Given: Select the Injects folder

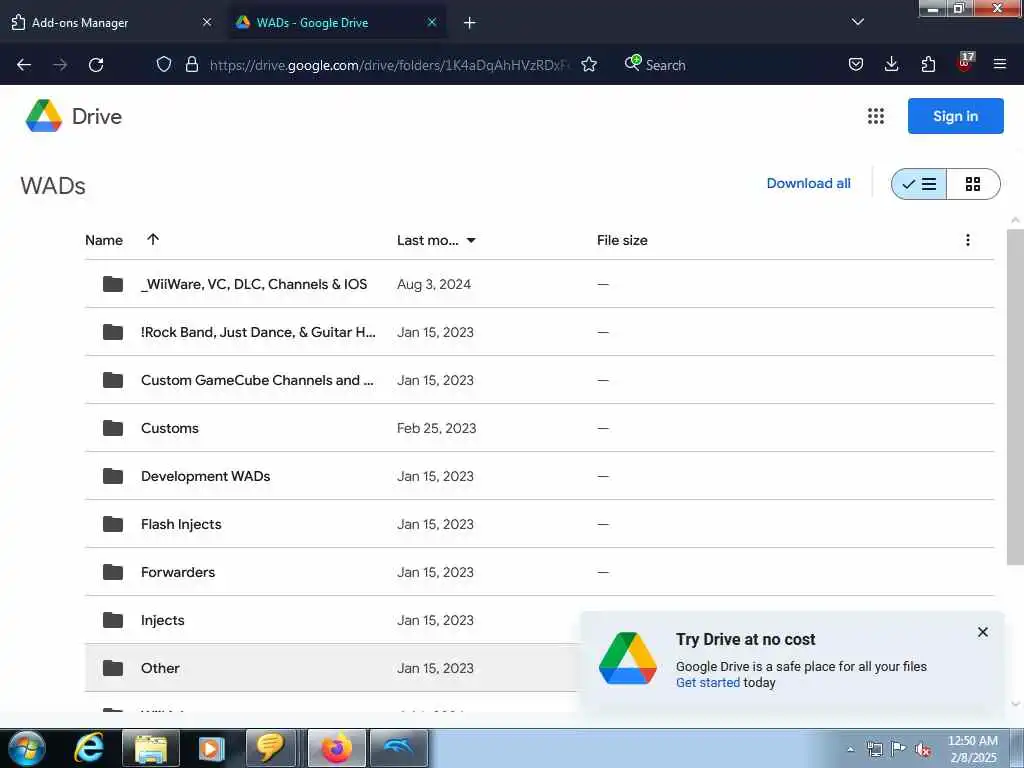Looking at the screenshot, I should click(x=332, y=620).
